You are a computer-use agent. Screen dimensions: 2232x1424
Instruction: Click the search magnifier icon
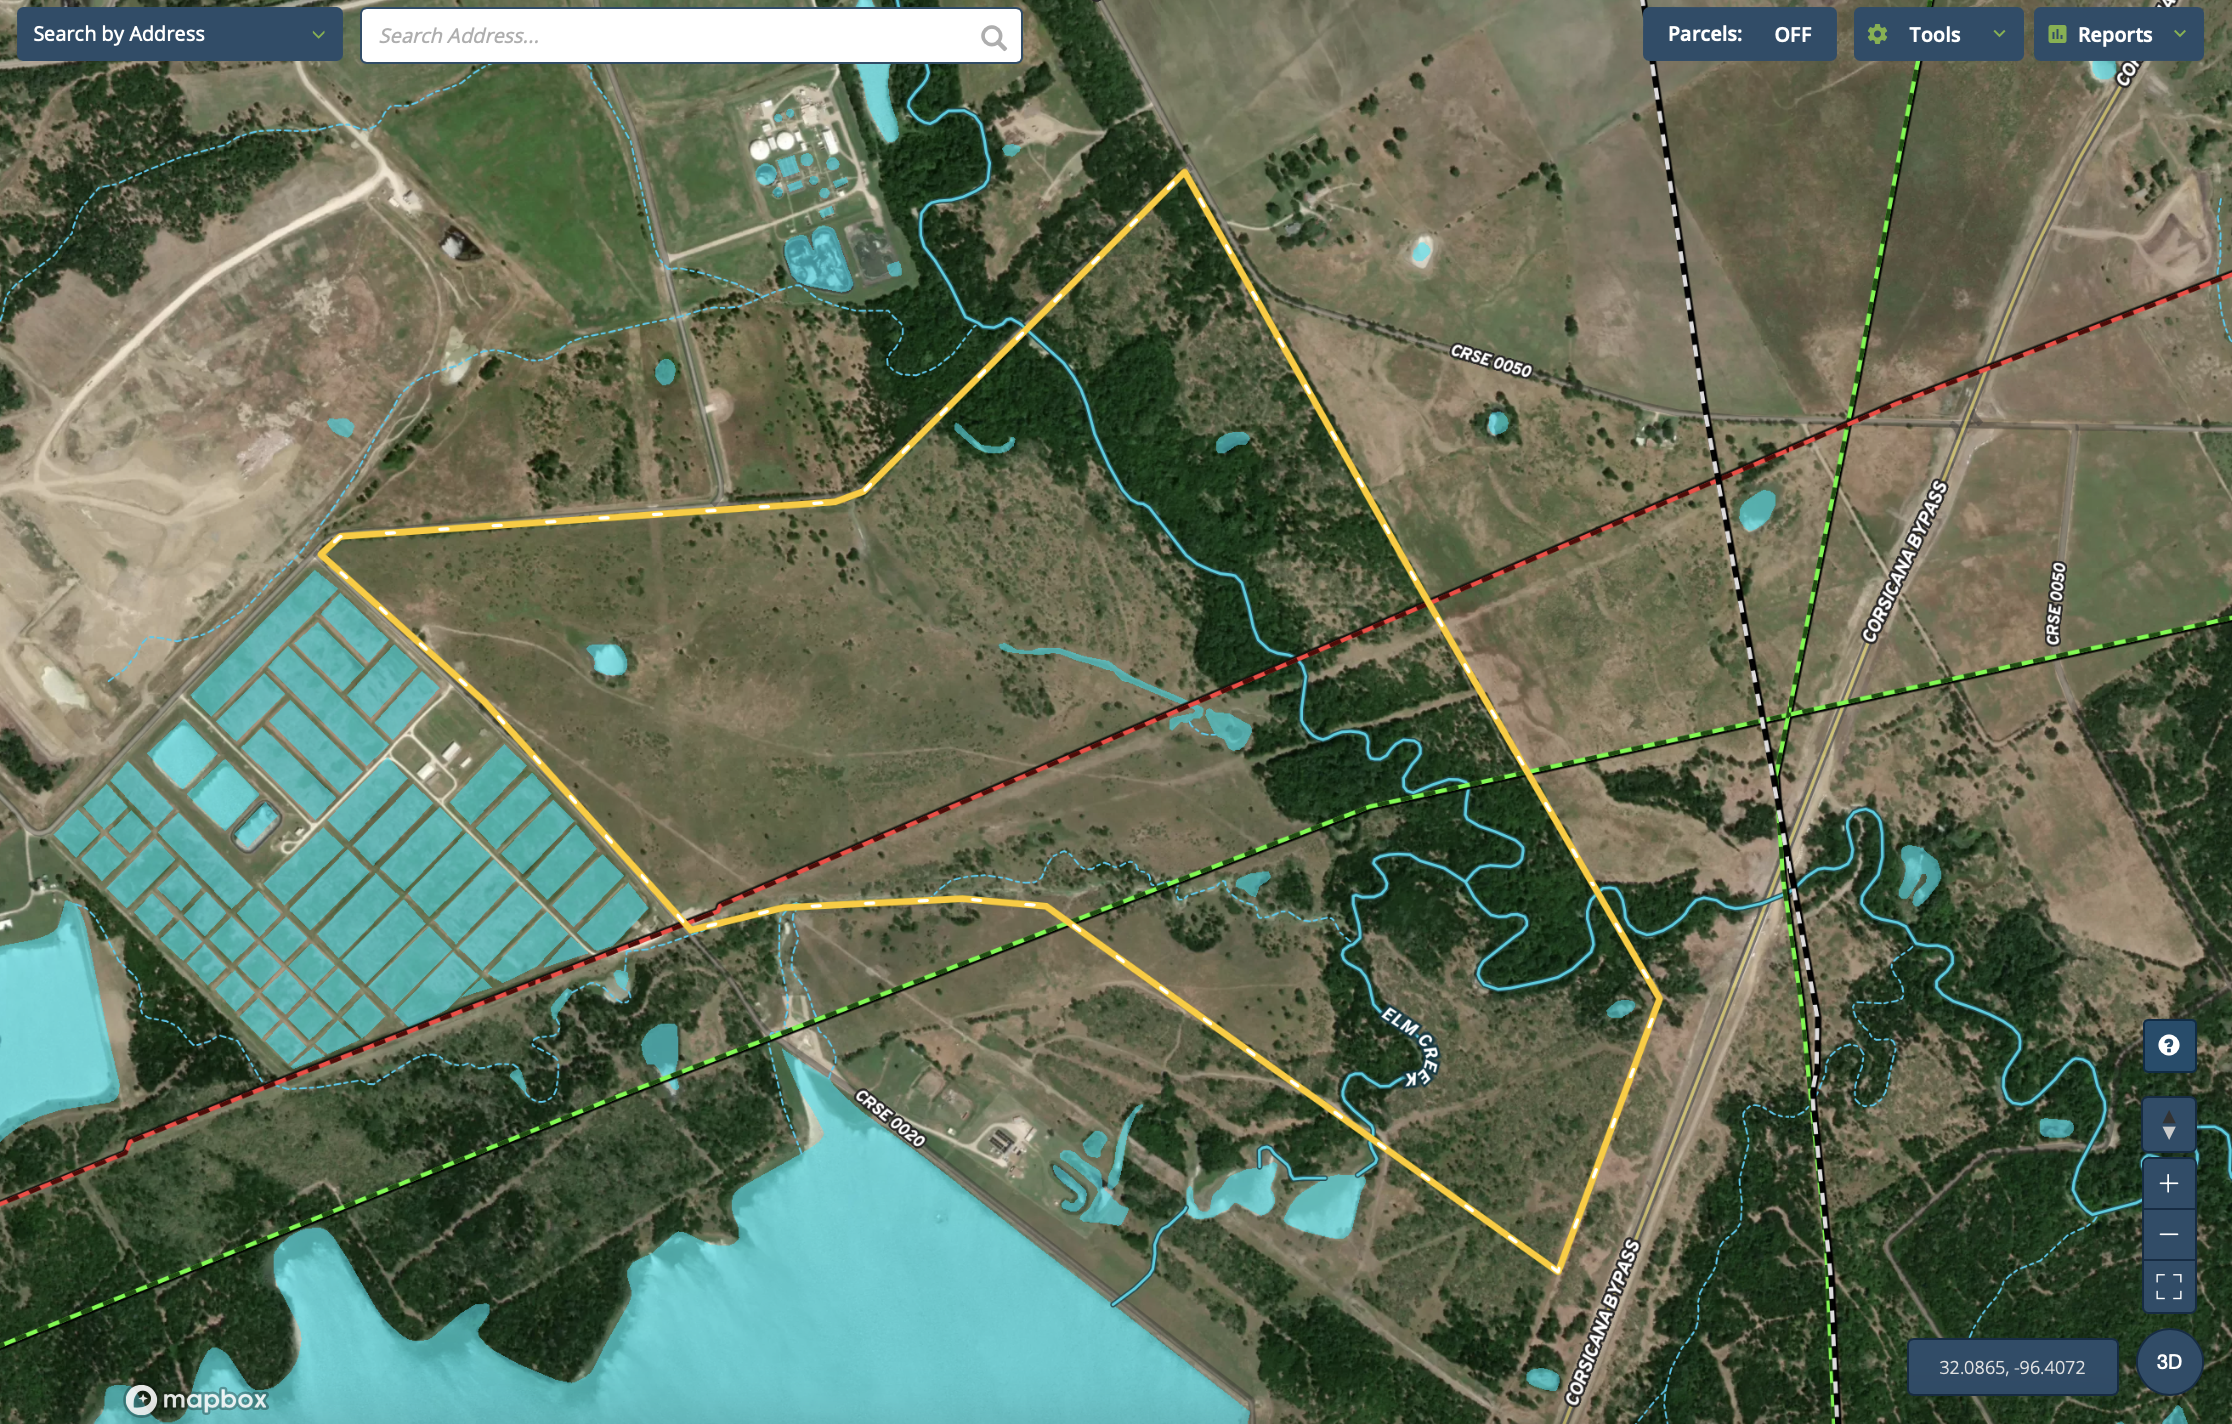click(x=993, y=37)
